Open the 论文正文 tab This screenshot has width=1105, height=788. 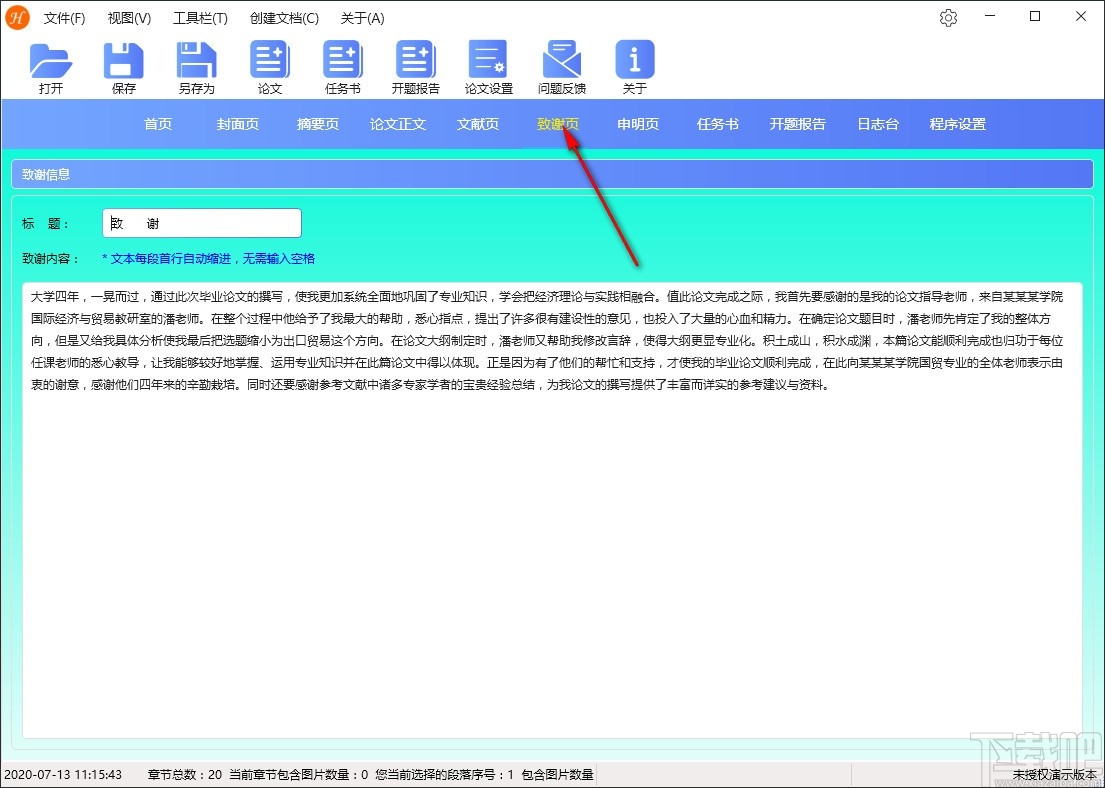pos(397,124)
